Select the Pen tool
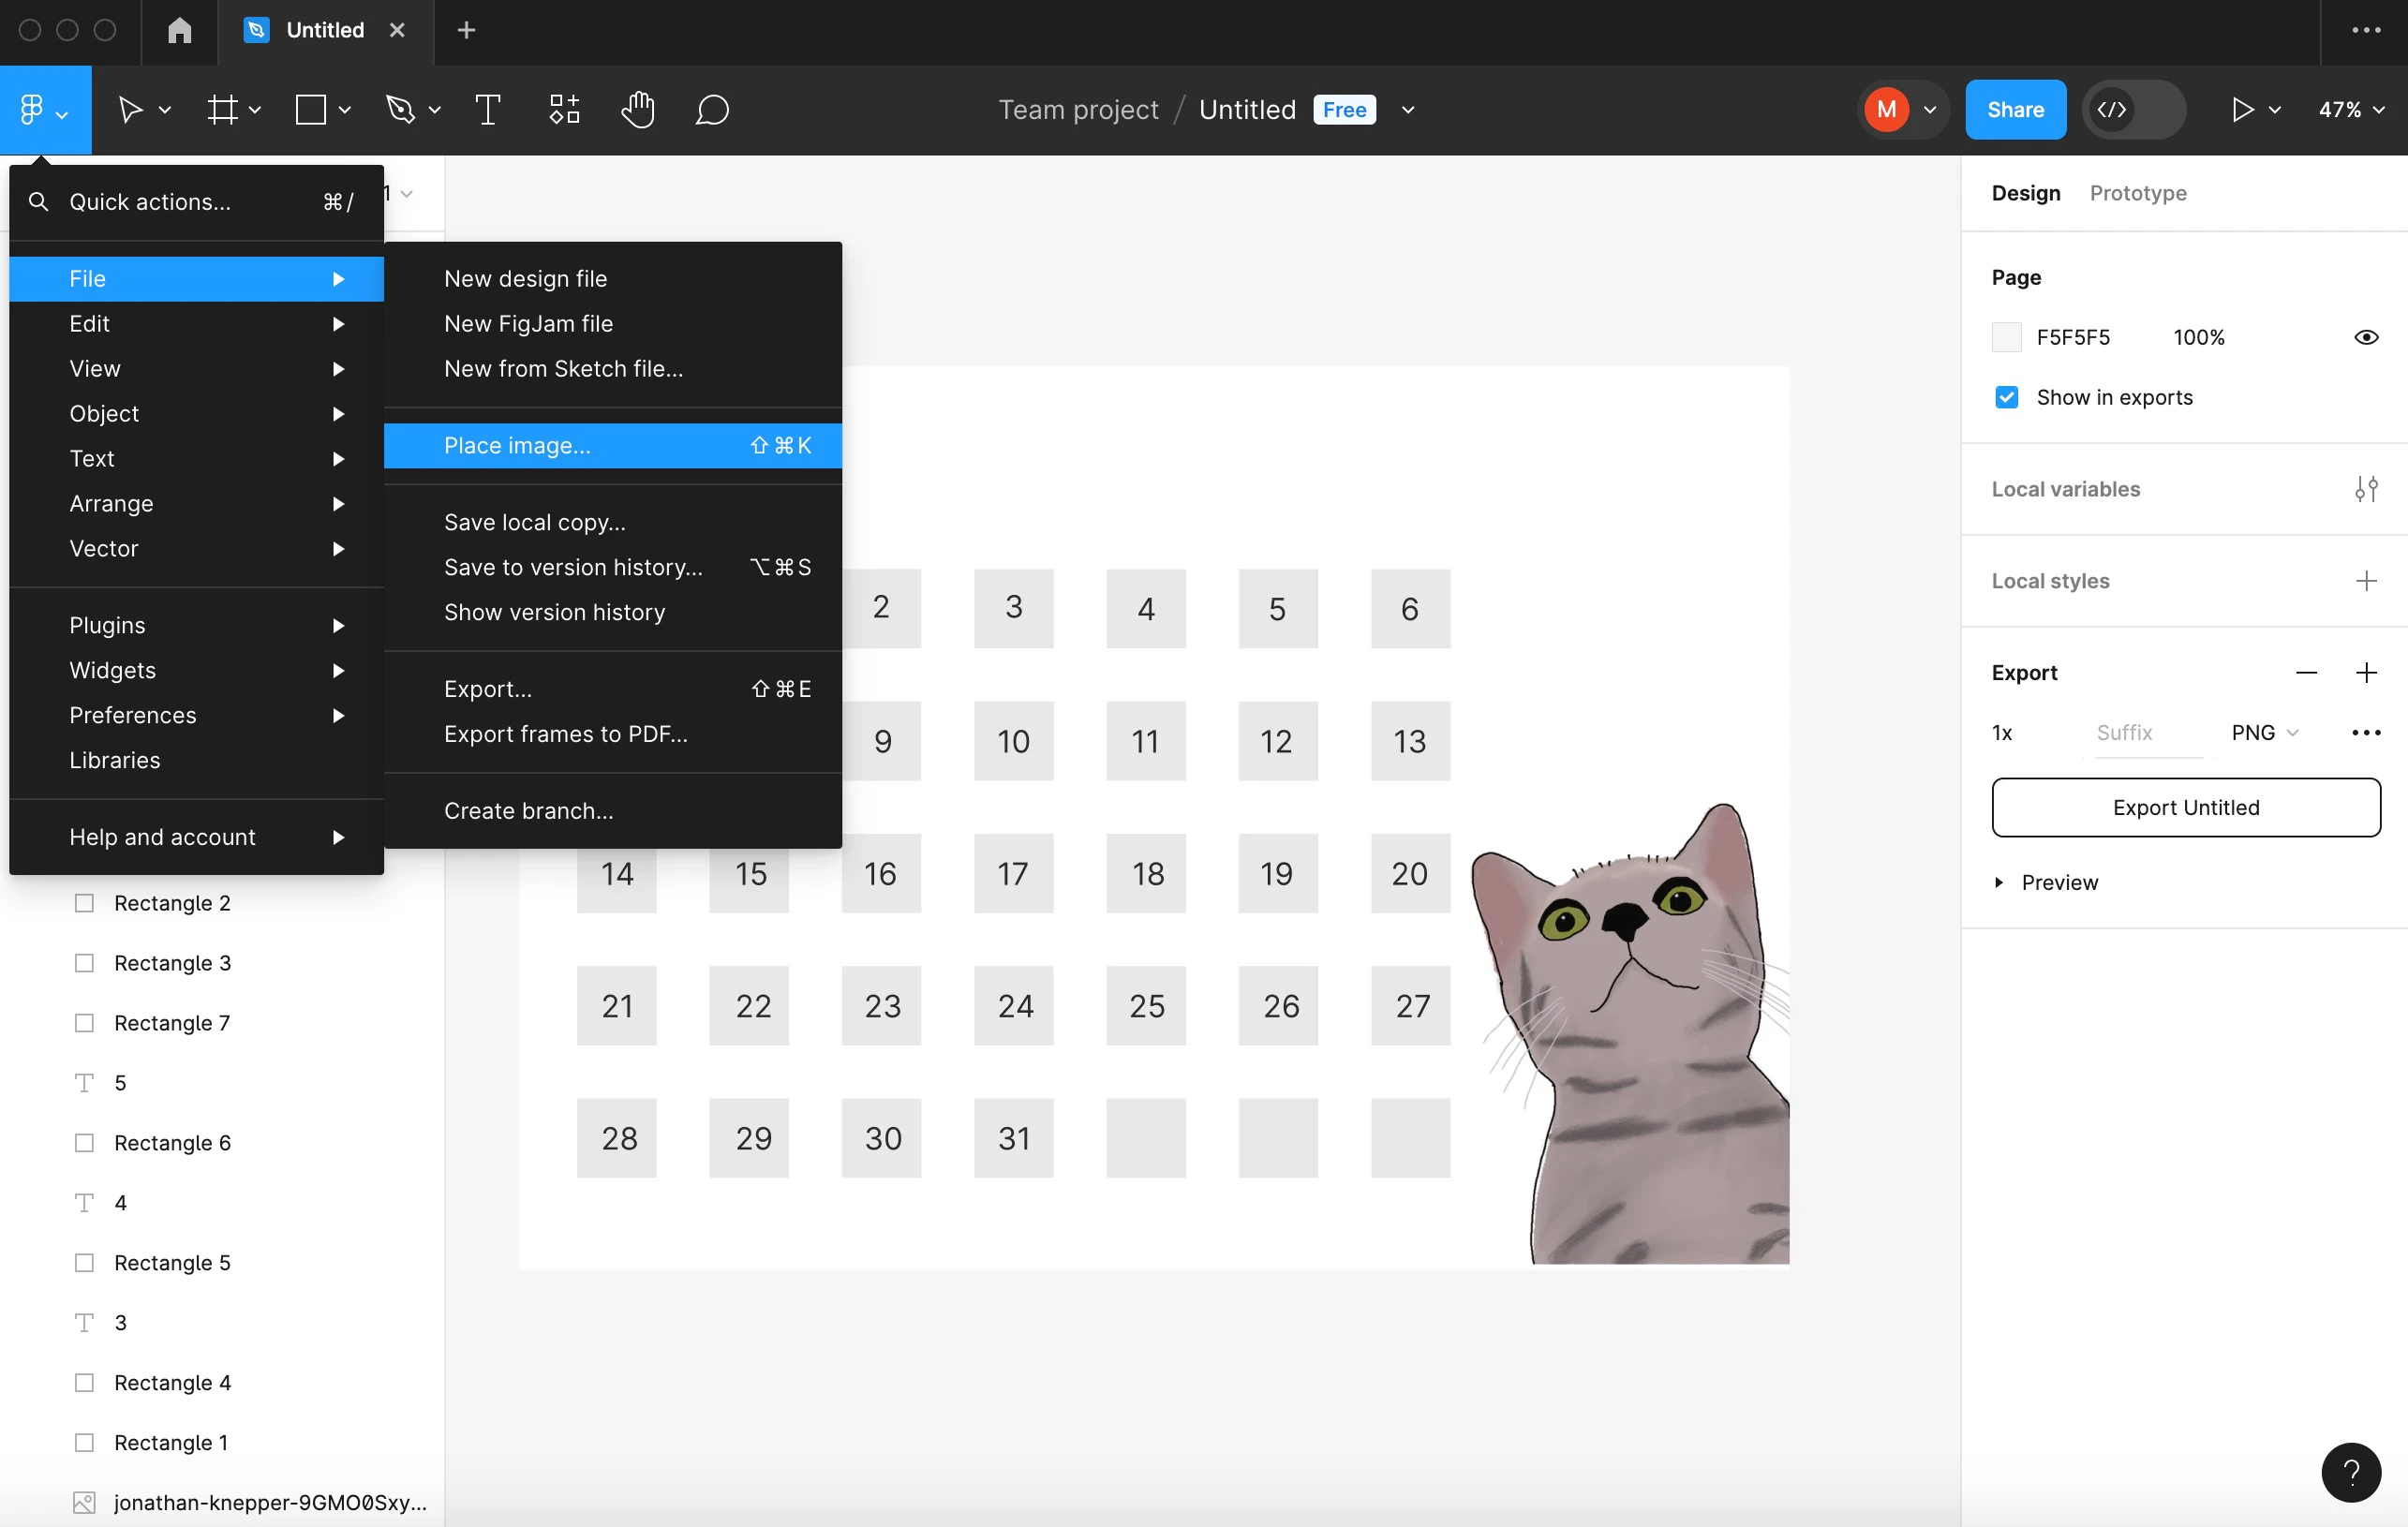Viewport: 2408px width, 1527px height. click(x=400, y=110)
